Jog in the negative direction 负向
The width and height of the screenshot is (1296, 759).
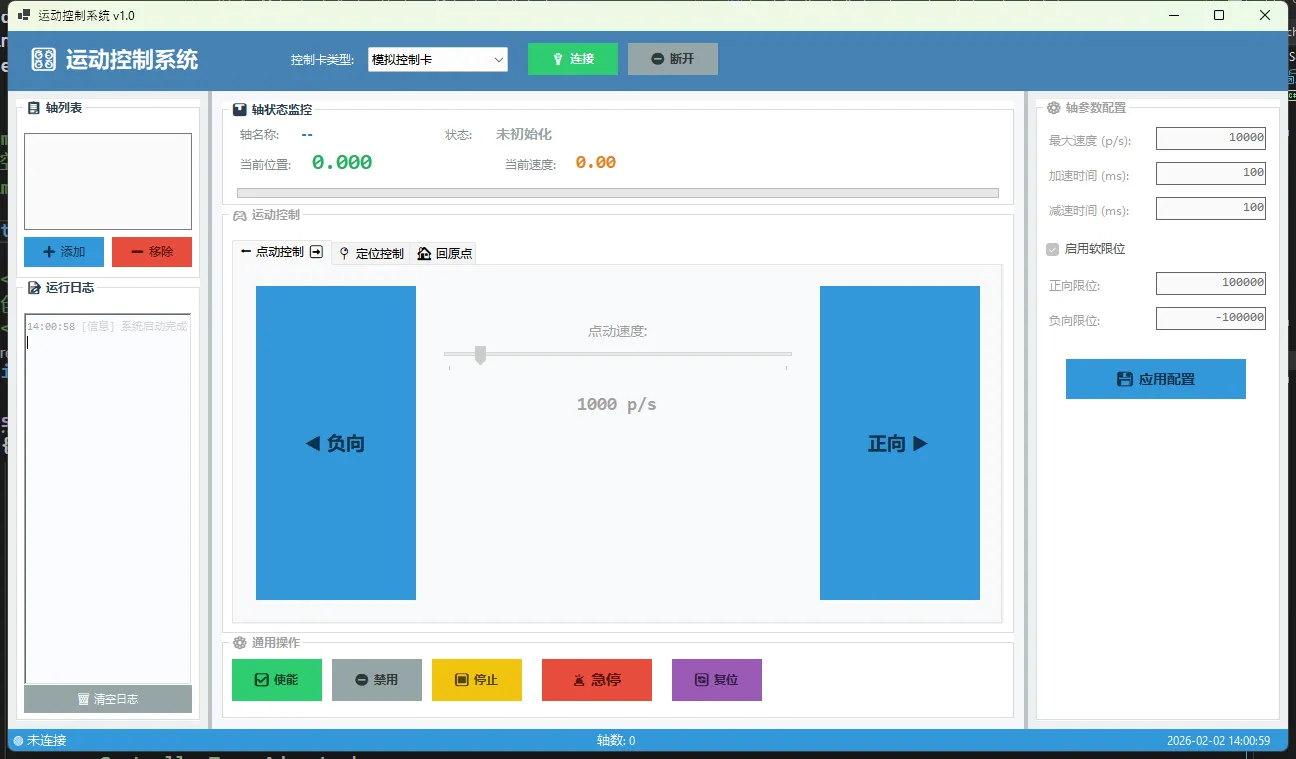click(x=336, y=443)
